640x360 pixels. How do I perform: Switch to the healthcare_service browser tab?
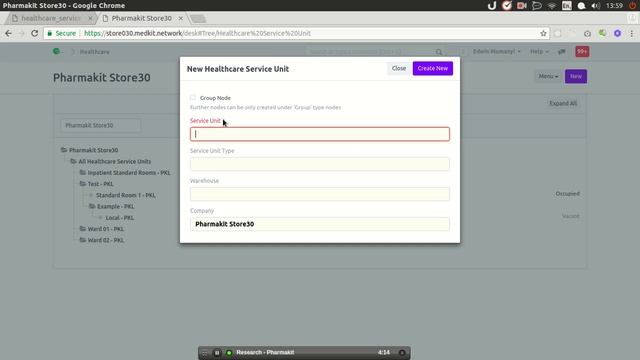click(50, 18)
